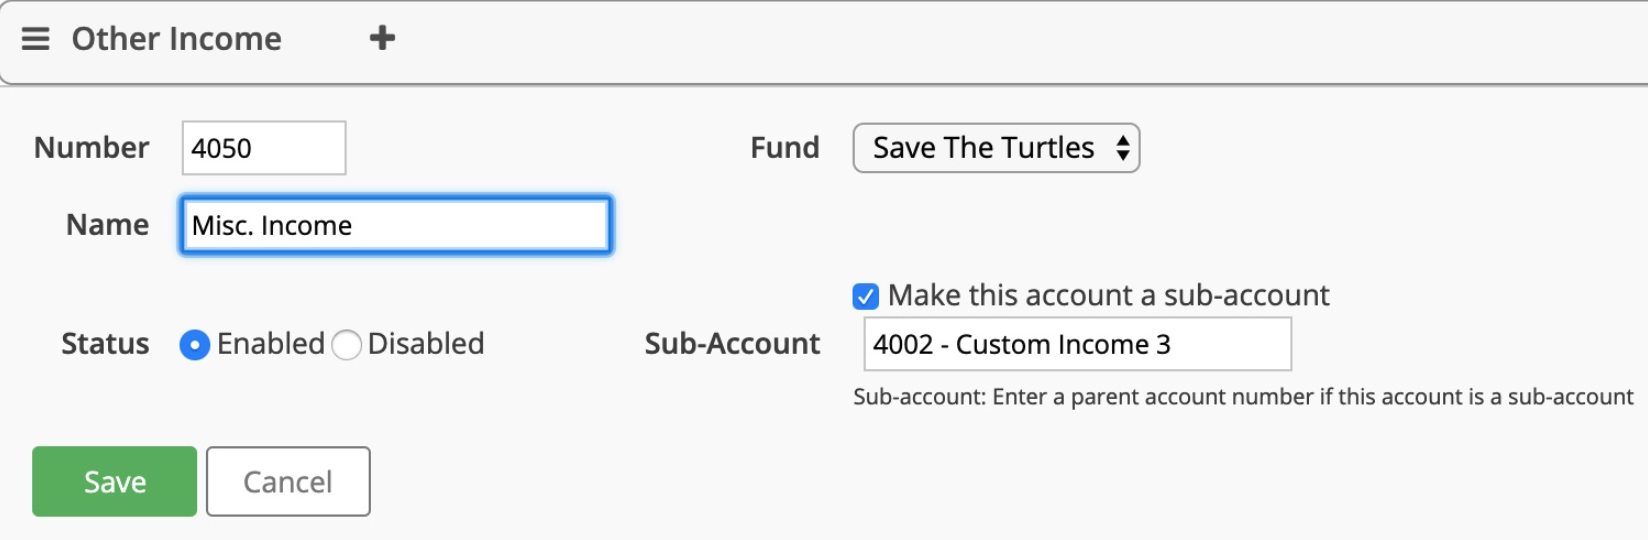Image resolution: width=1648 pixels, height=540 pixels.
Task: Uncheck the make sub-account checkbox
Action: tap(866, 296)
